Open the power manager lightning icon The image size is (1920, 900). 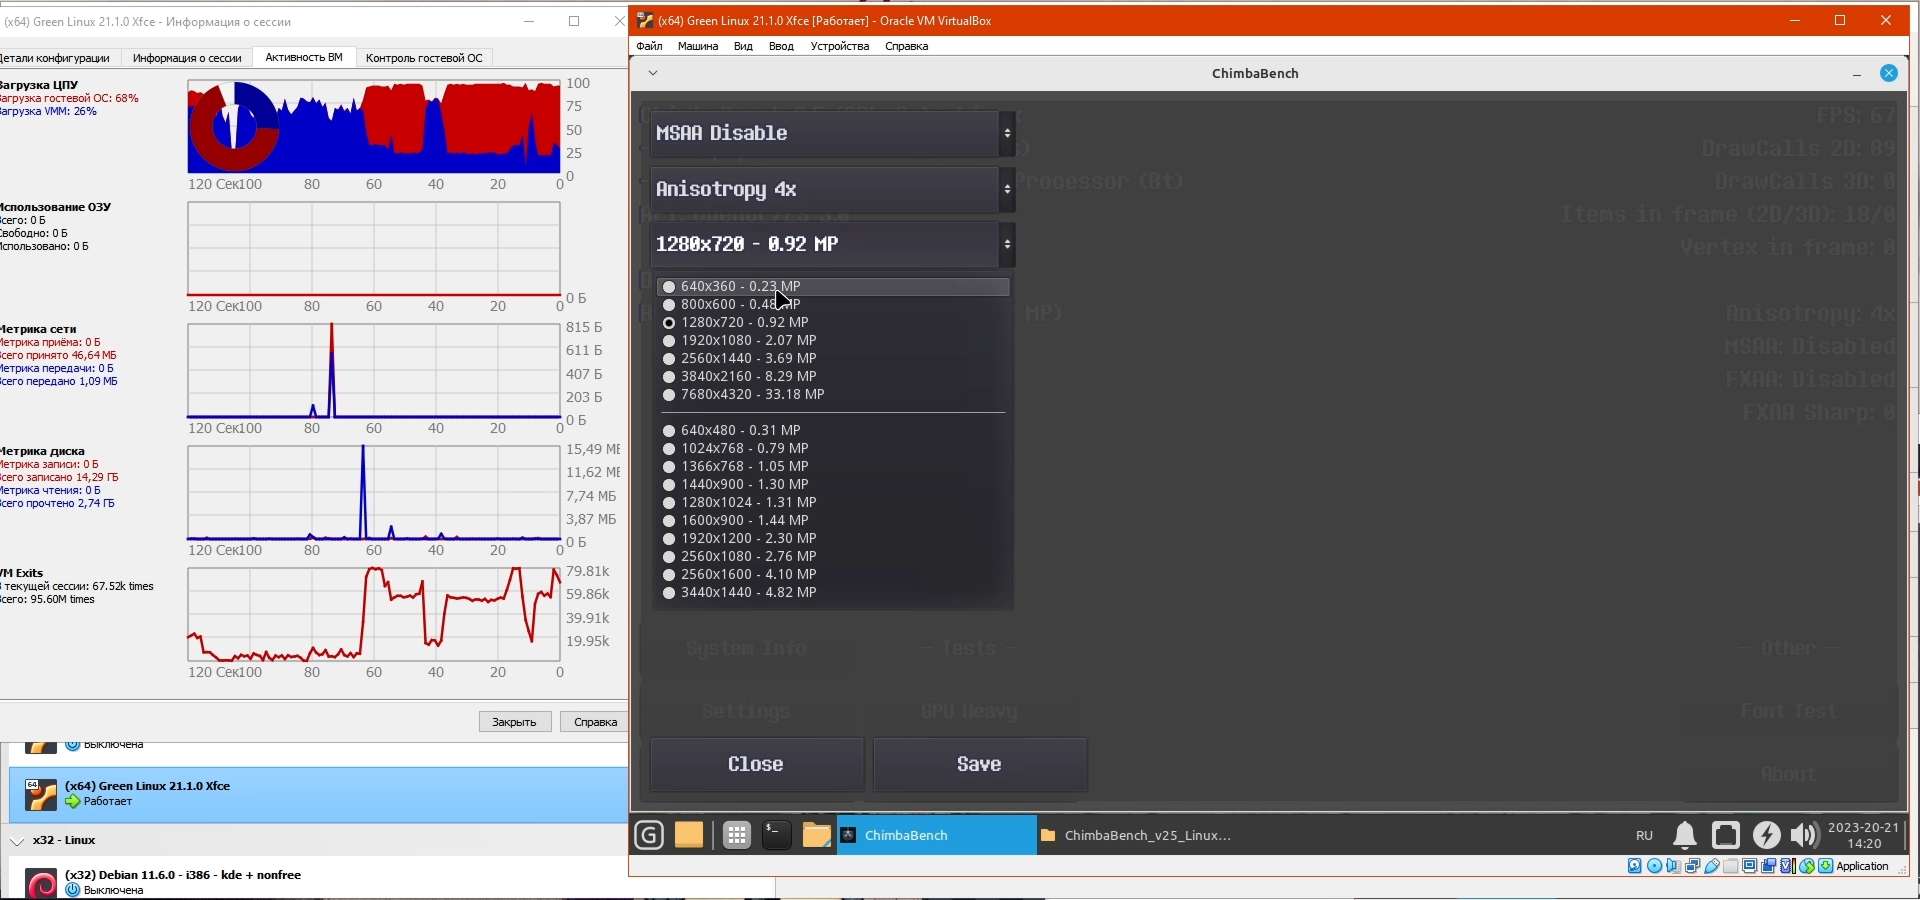1767,835
